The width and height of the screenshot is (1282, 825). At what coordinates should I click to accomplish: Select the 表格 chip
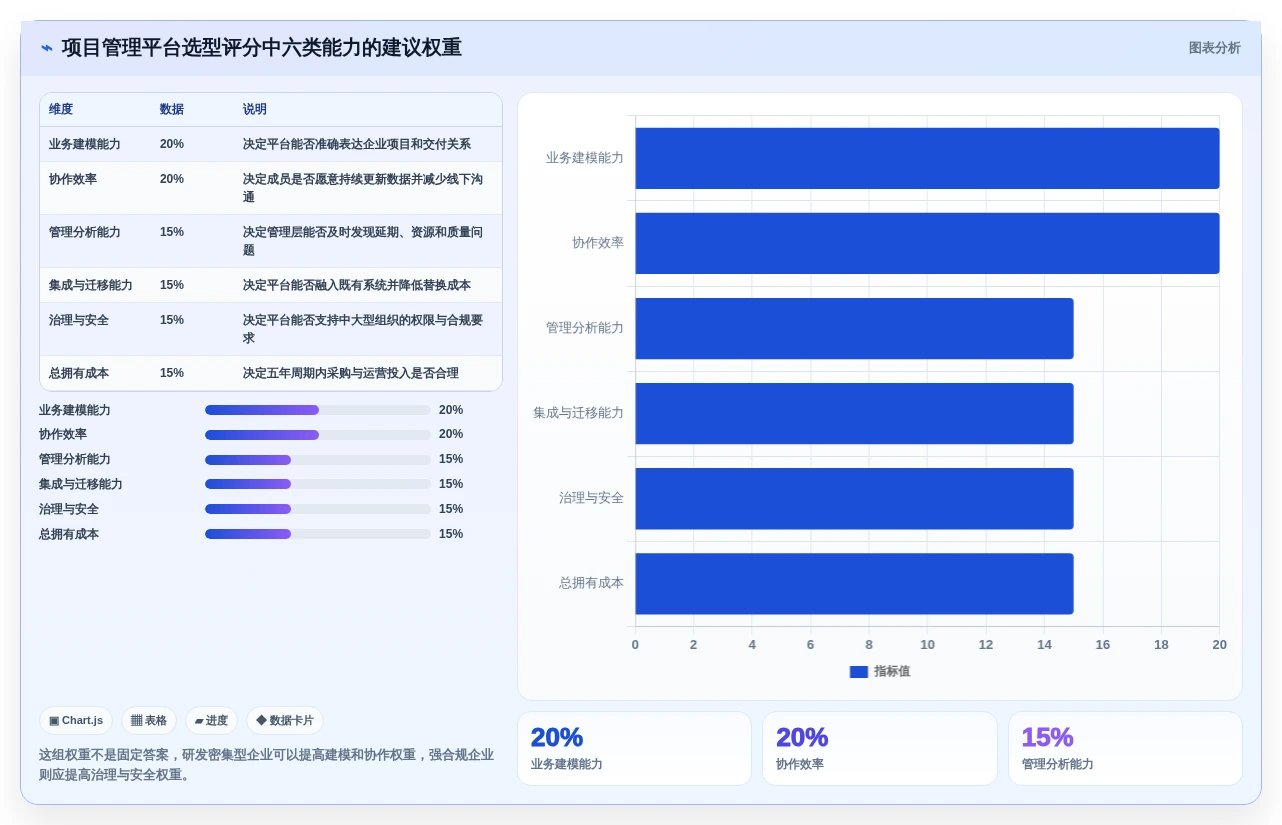(149, 720)
